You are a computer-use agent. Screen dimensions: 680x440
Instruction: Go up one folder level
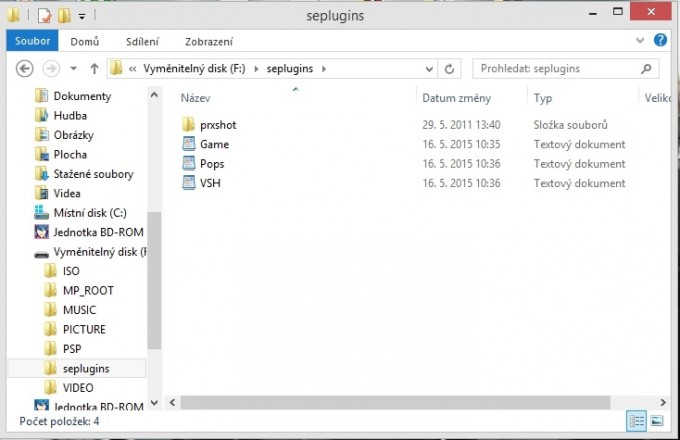tap(94, 68)
